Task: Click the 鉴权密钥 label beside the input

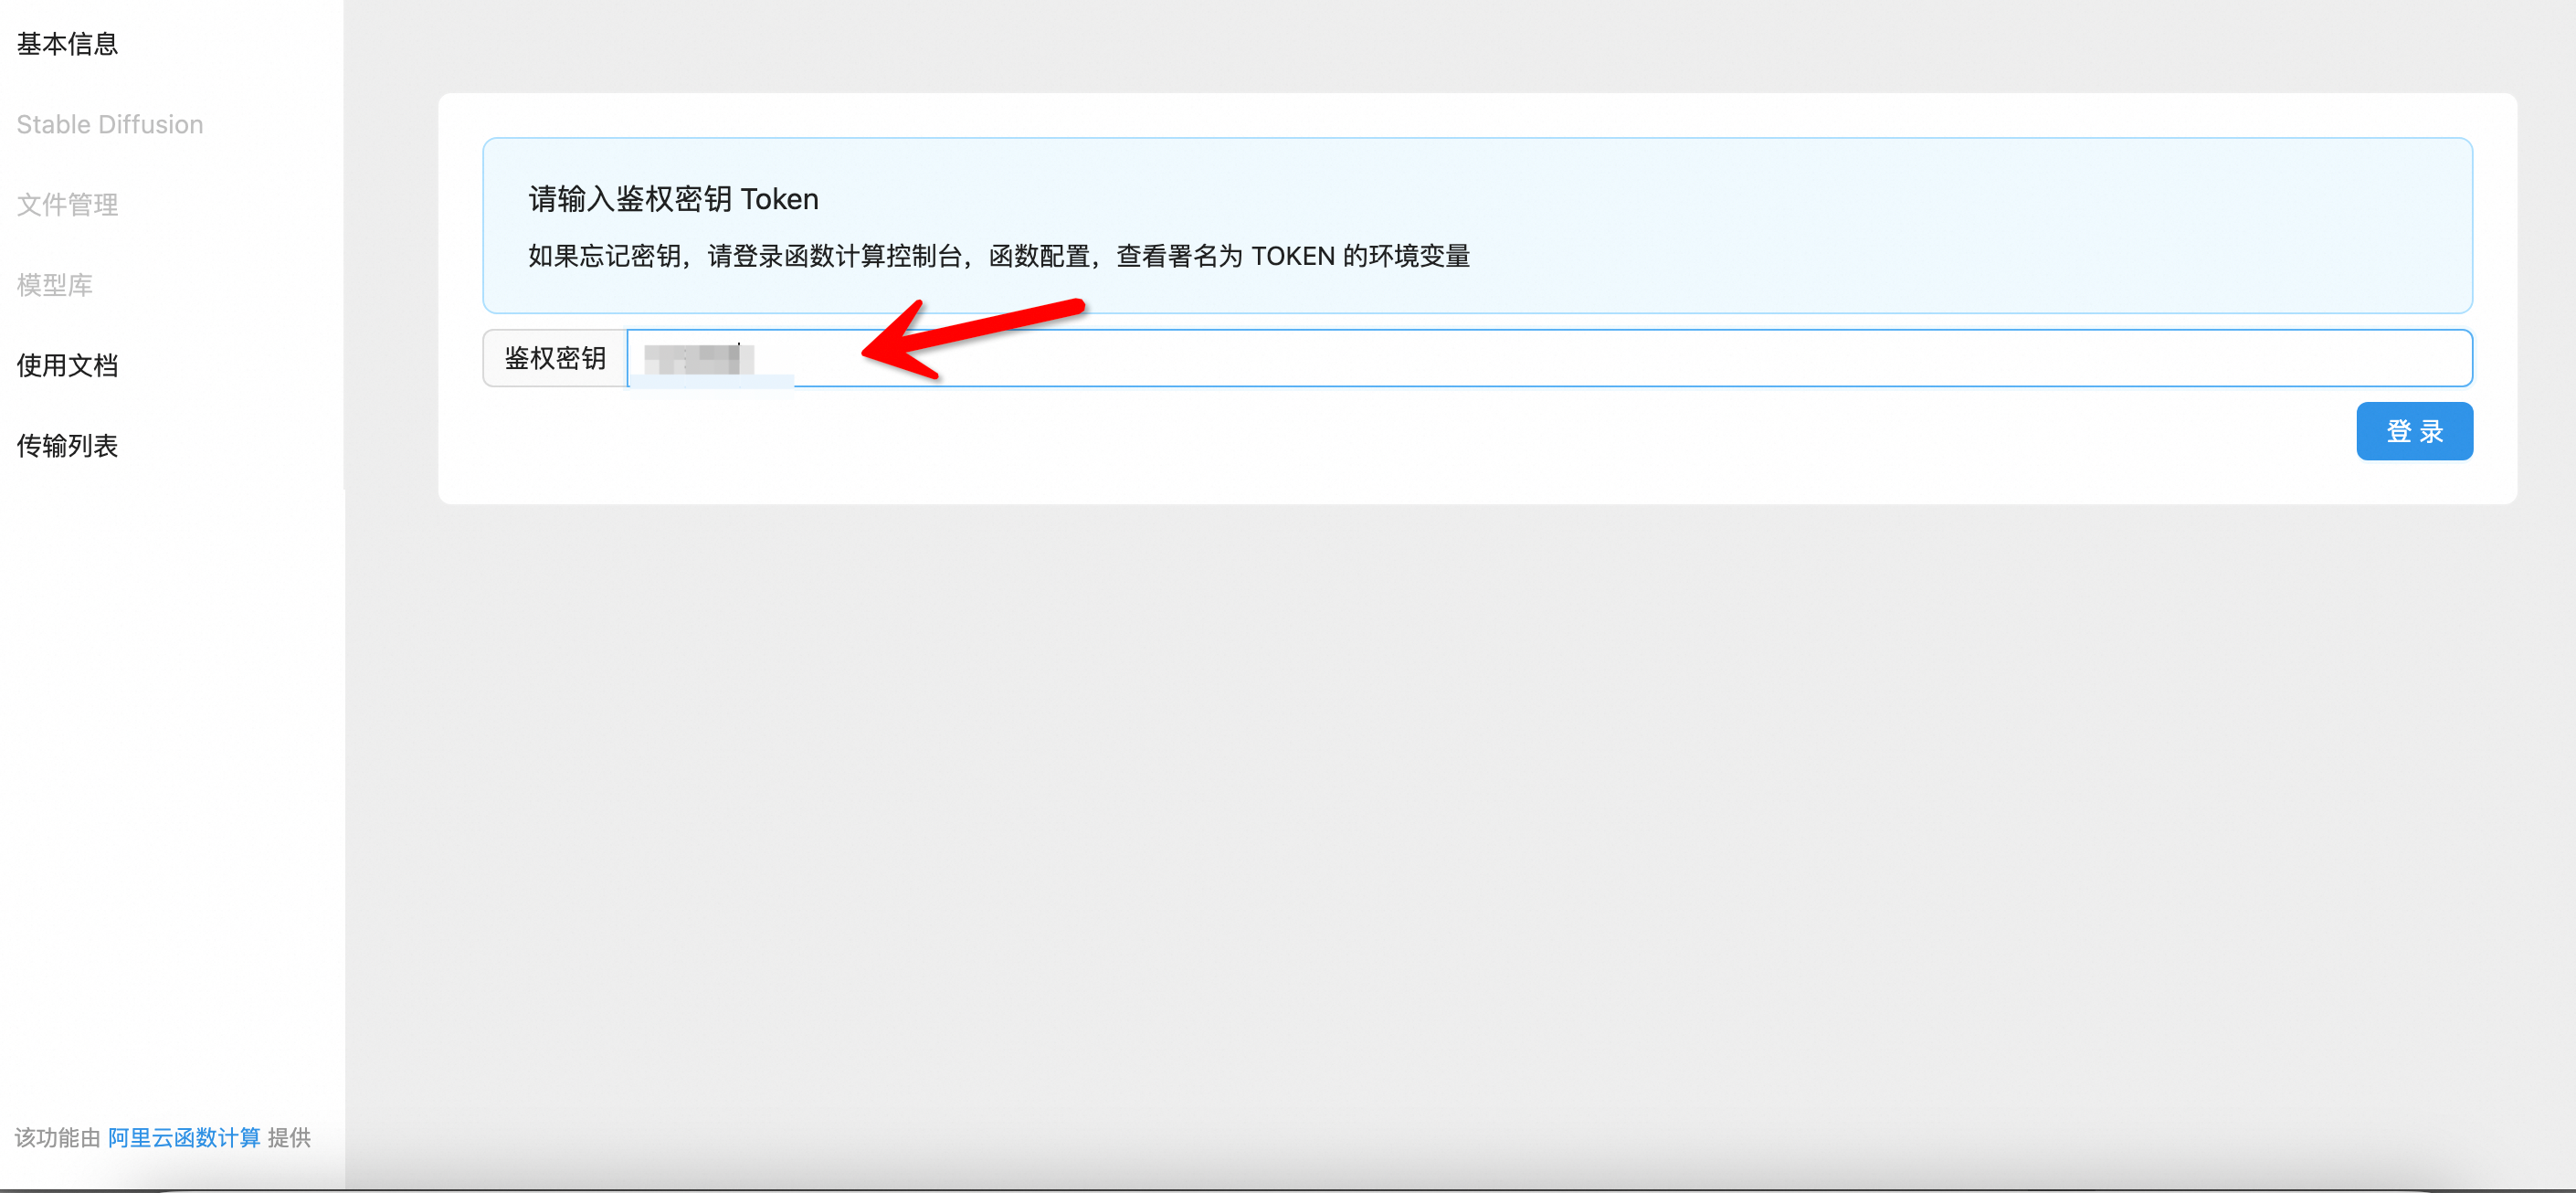Action: (x=555, y=358)
